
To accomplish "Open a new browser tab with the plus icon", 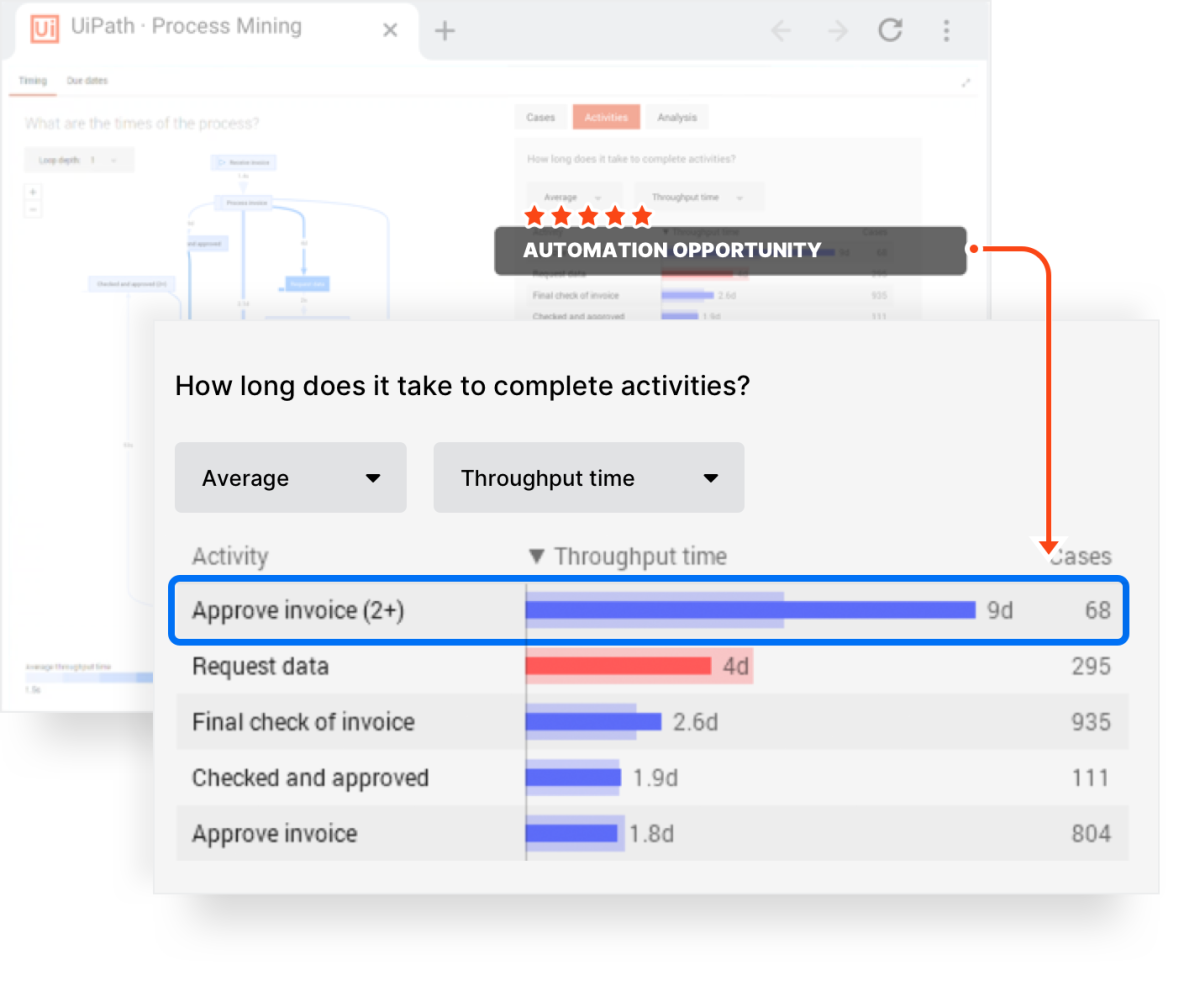I will (x=444, y=30).
